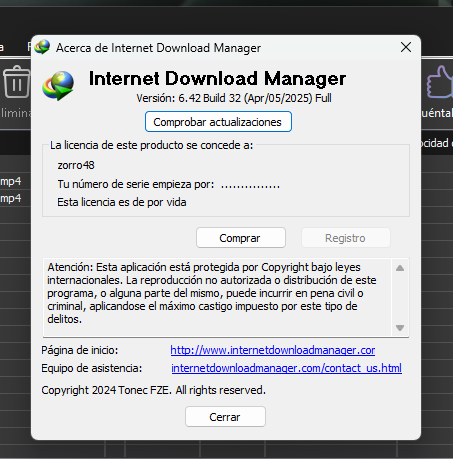Click the large IDM globe logo
The image size is (453, 459).
[58, 85]
